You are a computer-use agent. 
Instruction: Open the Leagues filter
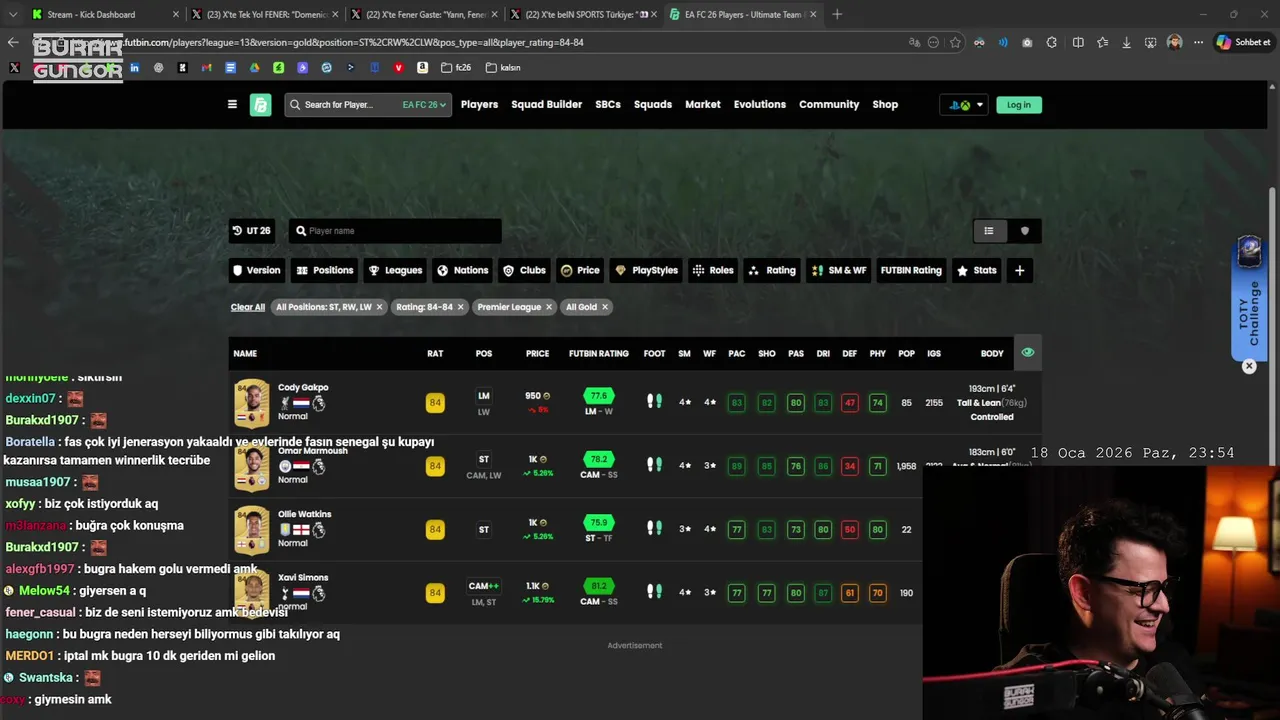coord(396,270)
